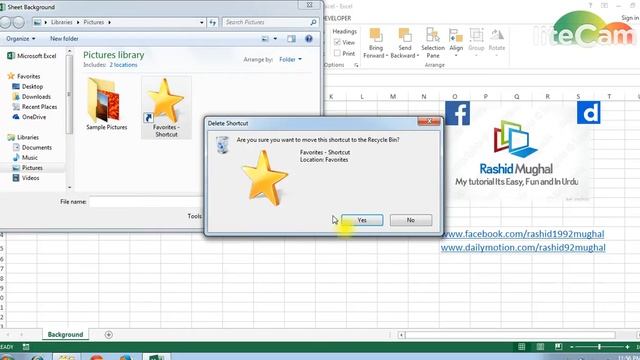Click the search magnifier icon
This screenshot has height=360, width=640.
[313, 22]
